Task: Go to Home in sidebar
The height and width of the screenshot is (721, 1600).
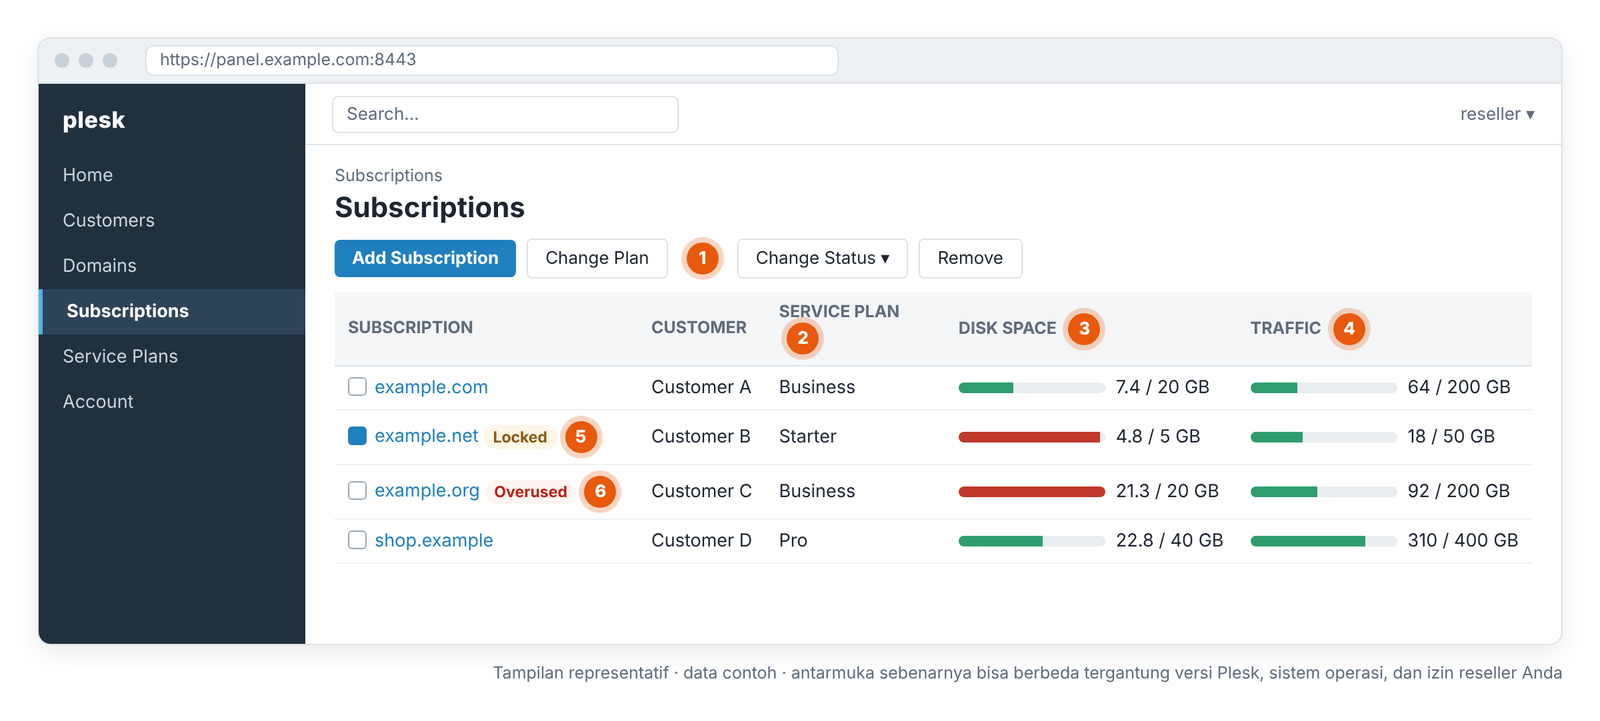Action: tap(172, 175)
